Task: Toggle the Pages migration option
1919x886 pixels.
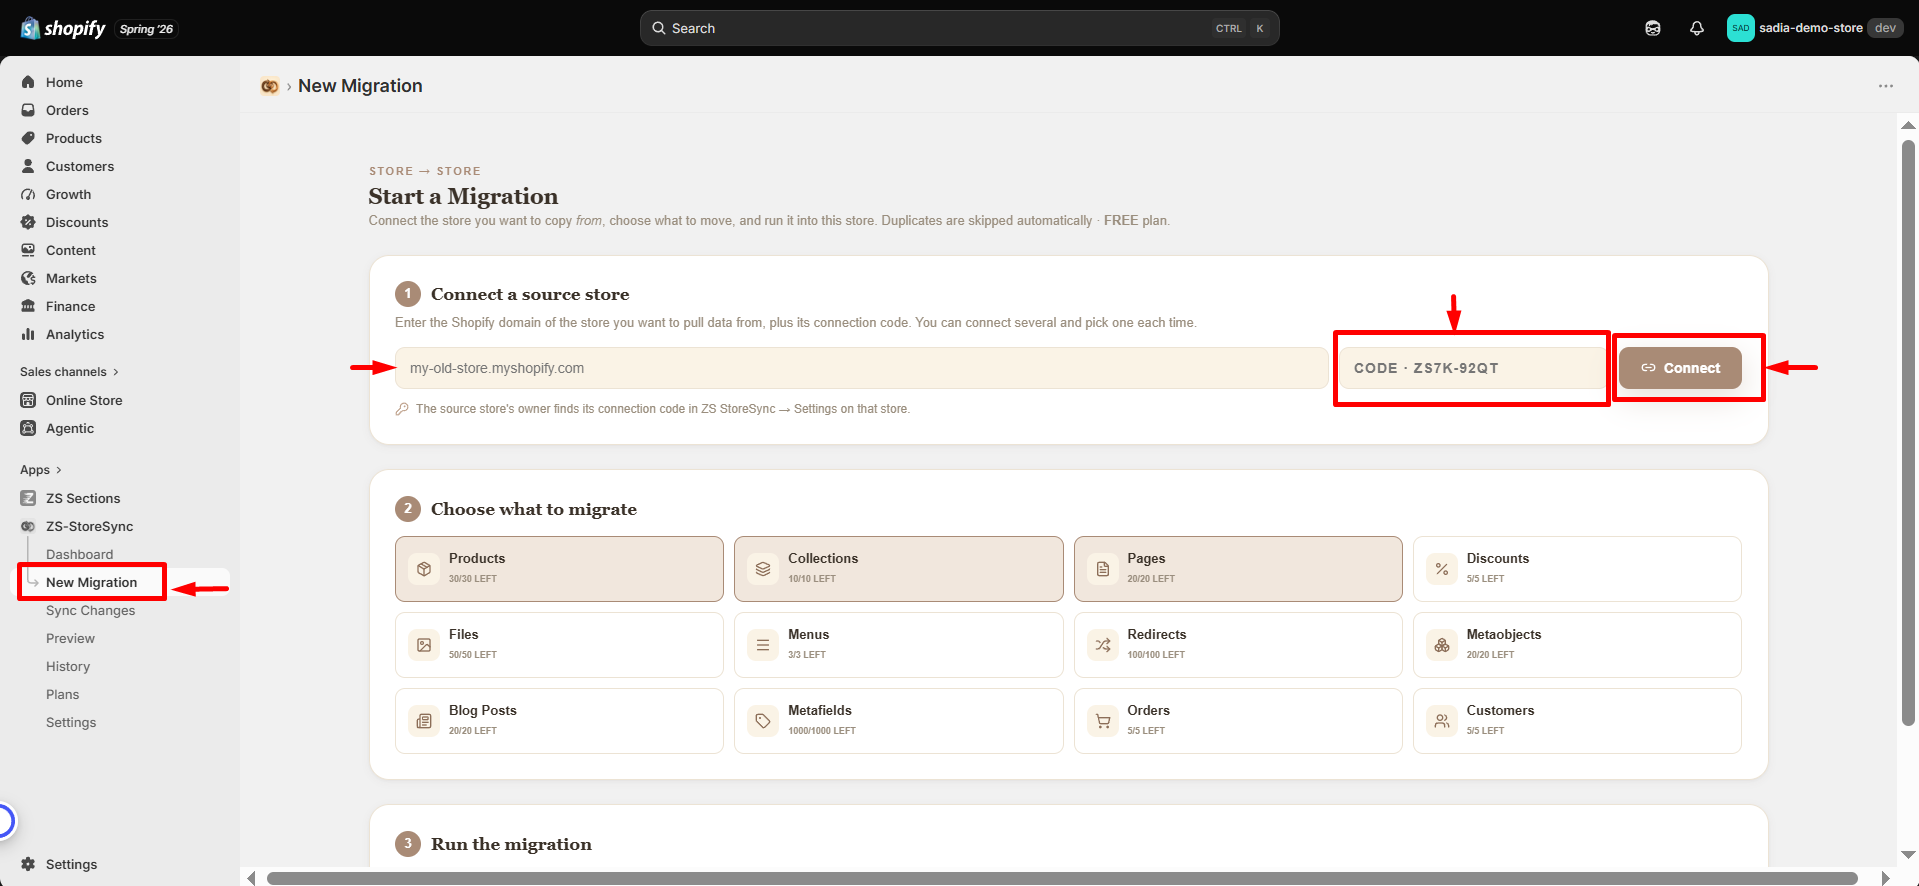Action: pyautogui.click(x=1238, y=569)
